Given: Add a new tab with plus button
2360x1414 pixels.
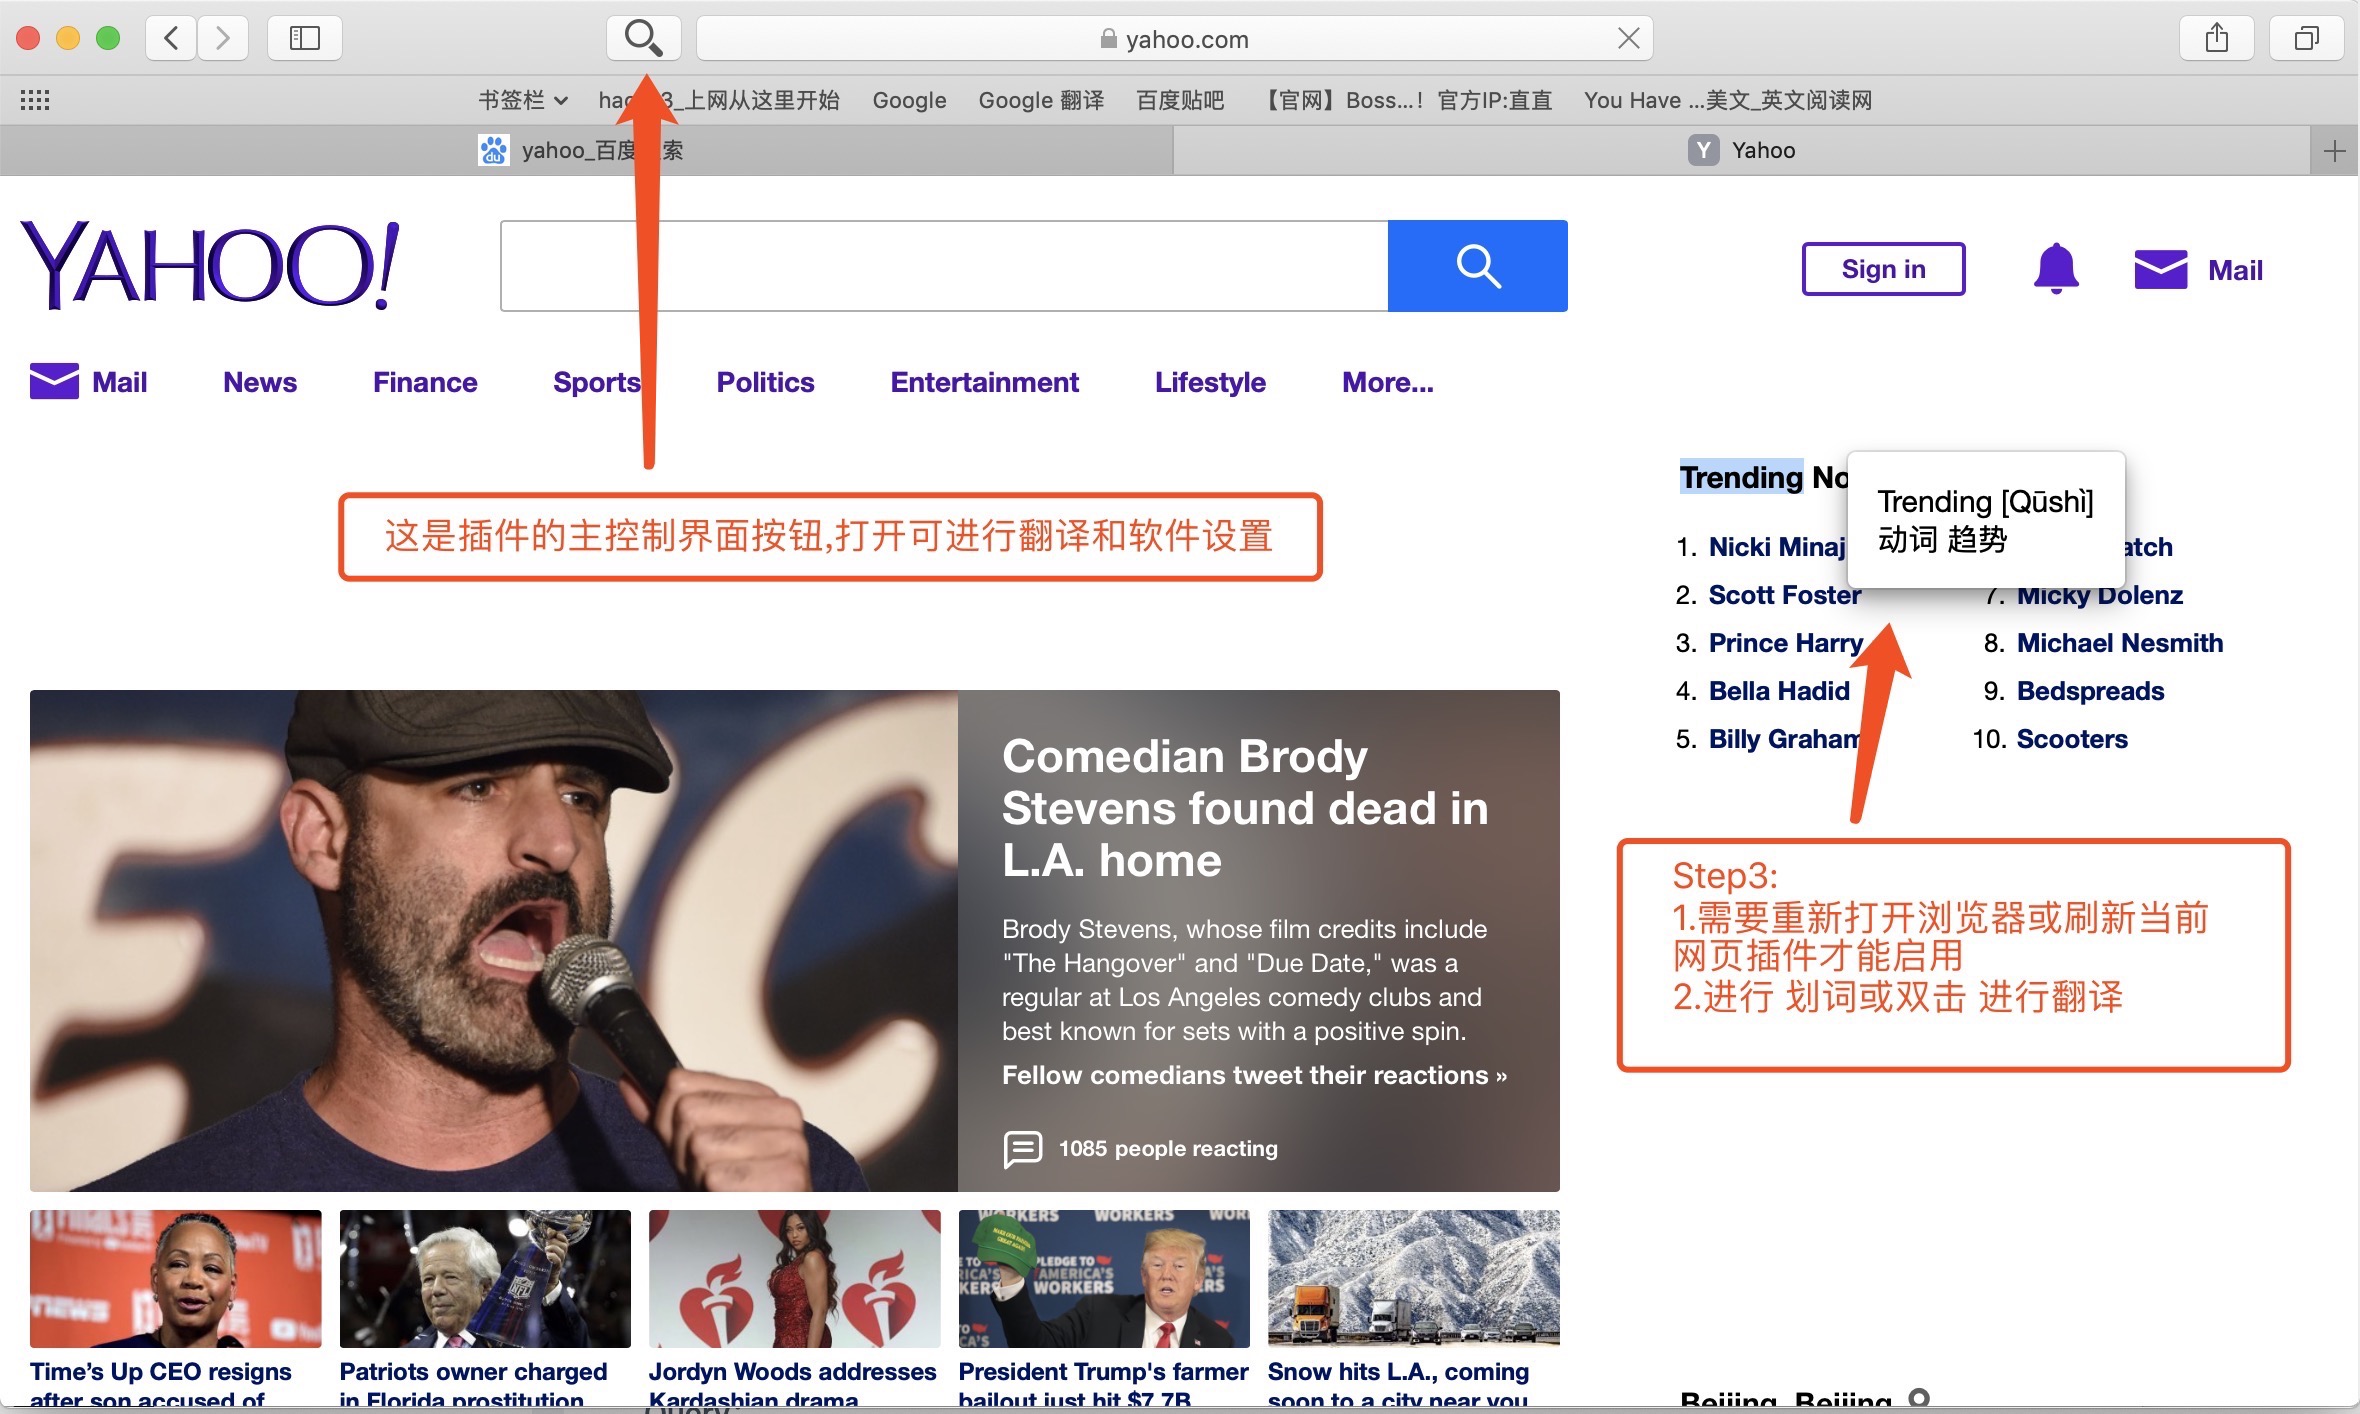Looking at the screenshot, I should coord(2335,151).
